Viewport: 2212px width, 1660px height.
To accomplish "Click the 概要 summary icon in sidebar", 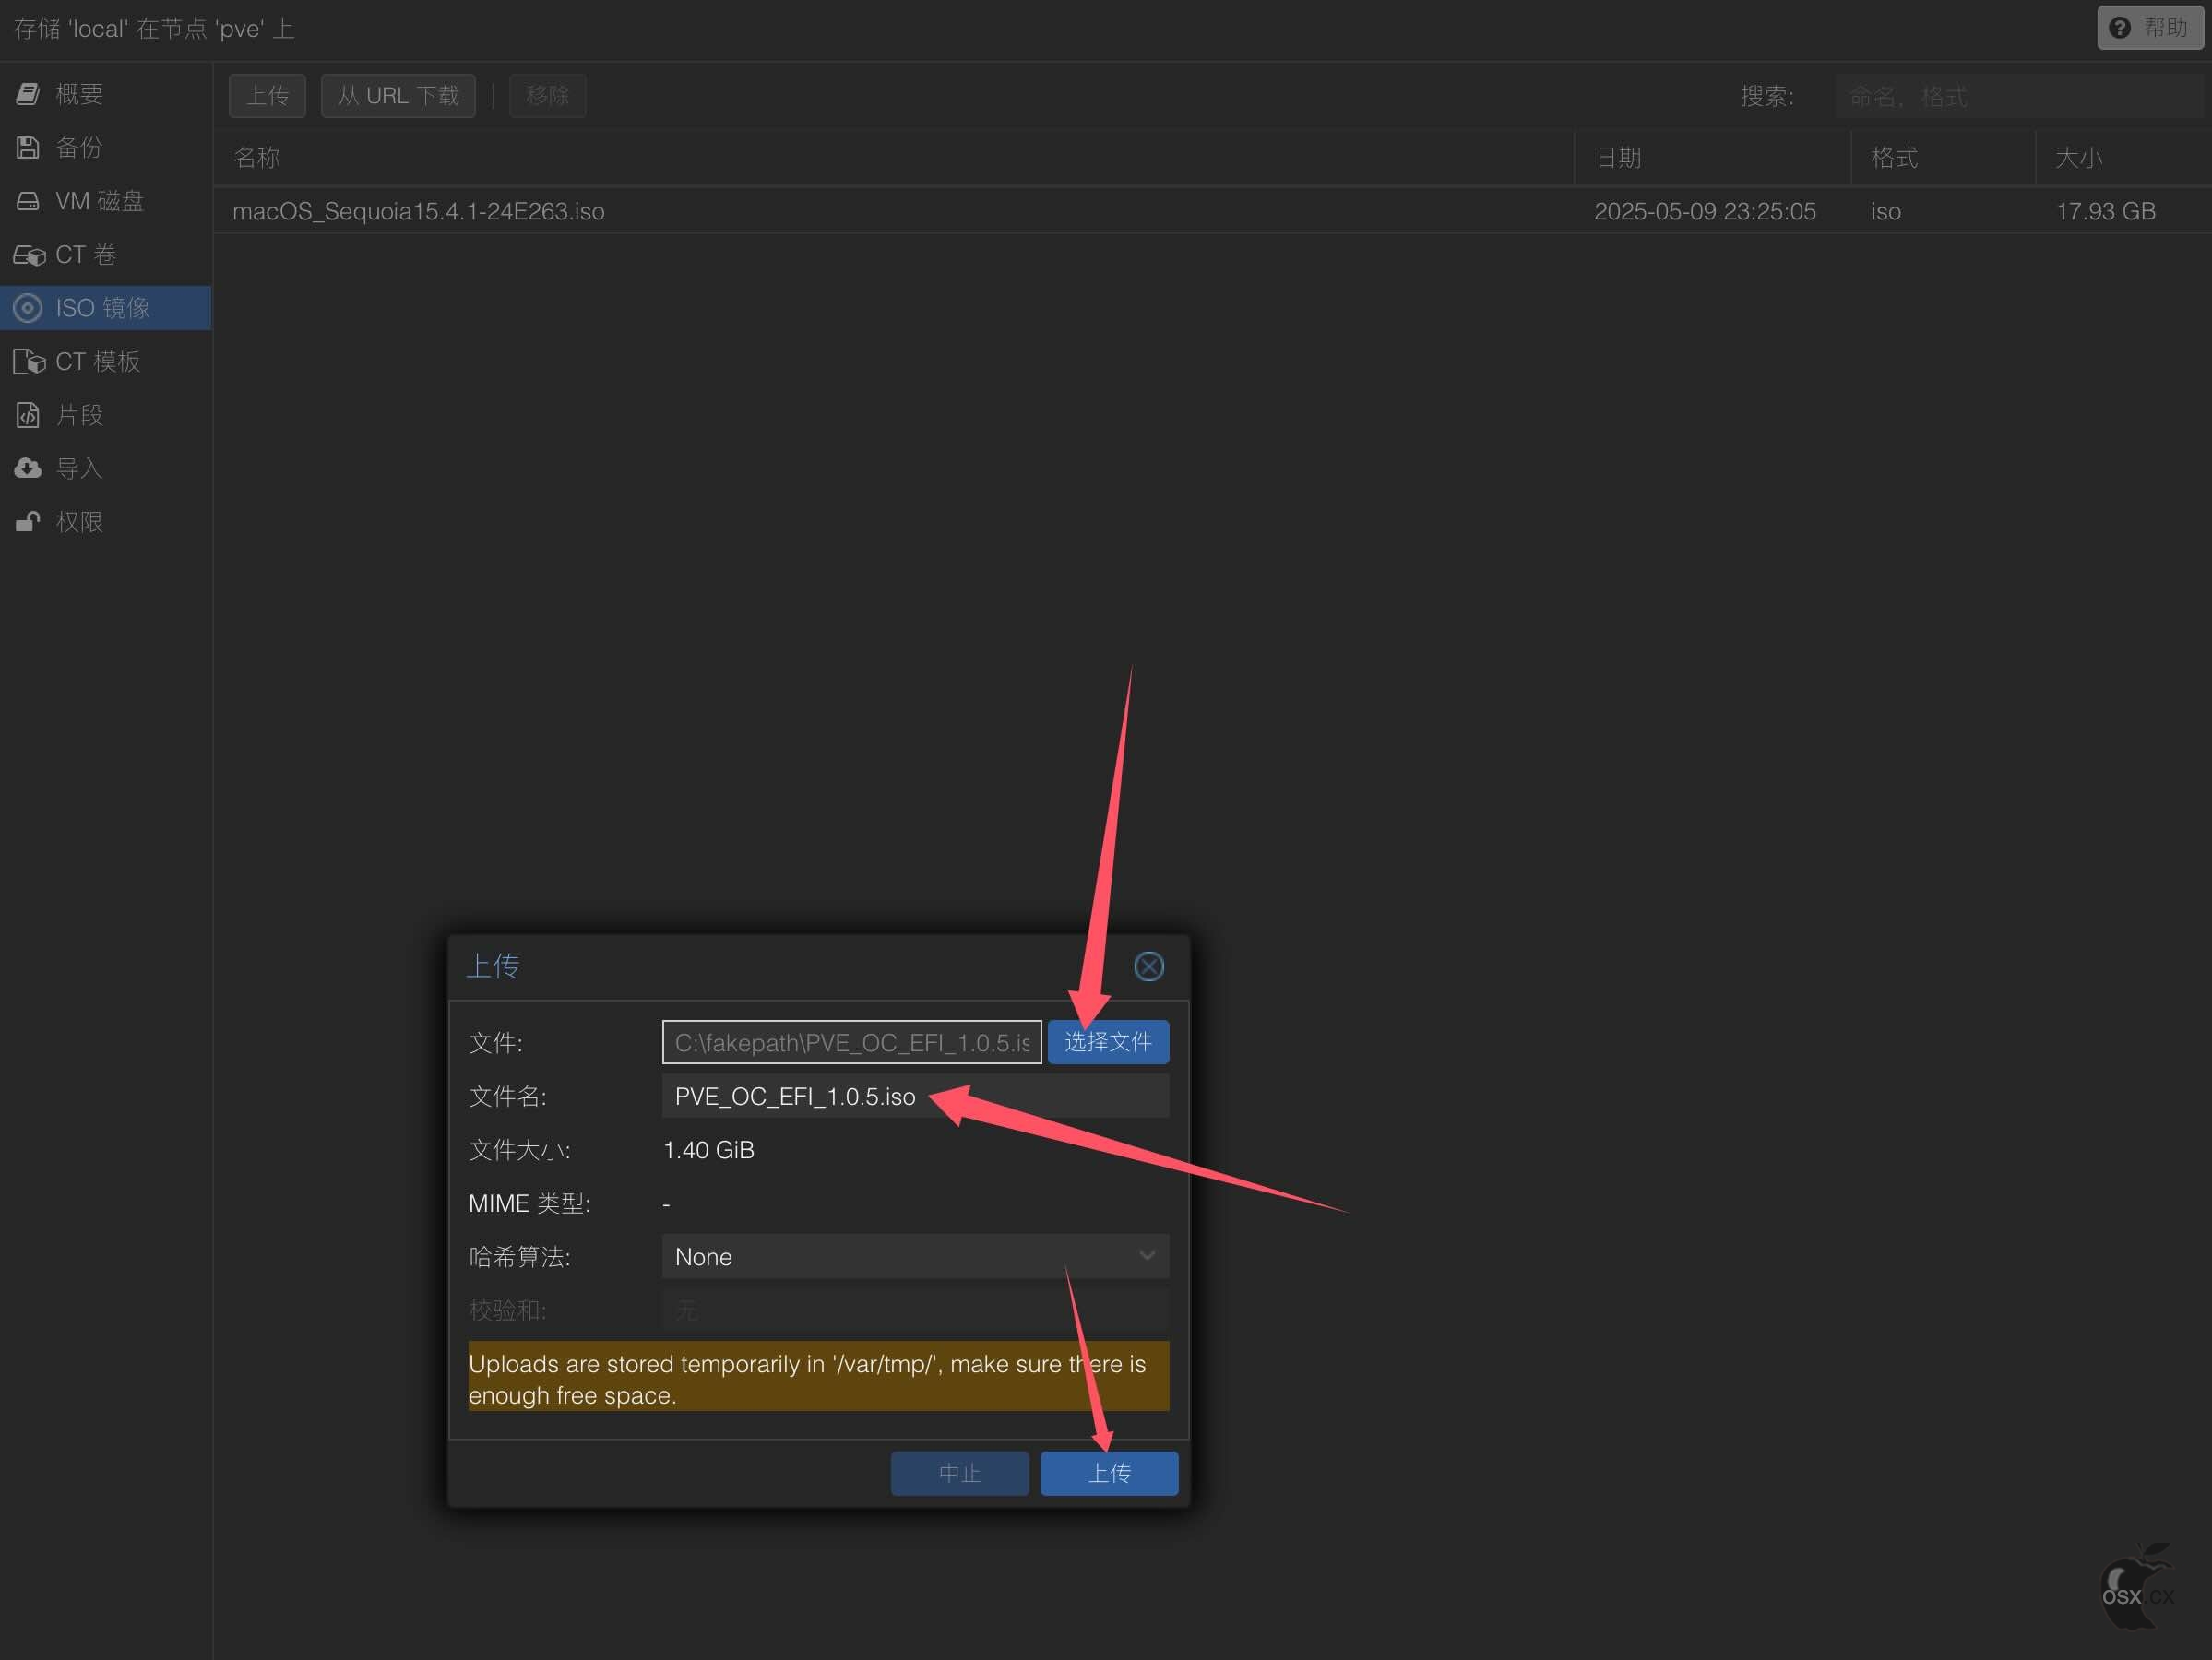I will coord(28,94).
